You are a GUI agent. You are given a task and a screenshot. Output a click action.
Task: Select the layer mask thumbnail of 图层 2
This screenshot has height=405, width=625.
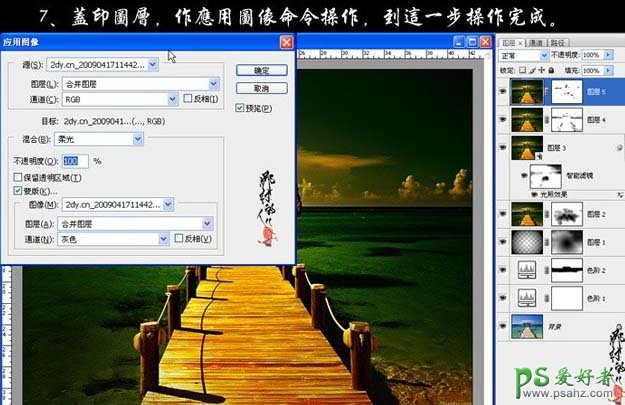click(x=567, y=212)
